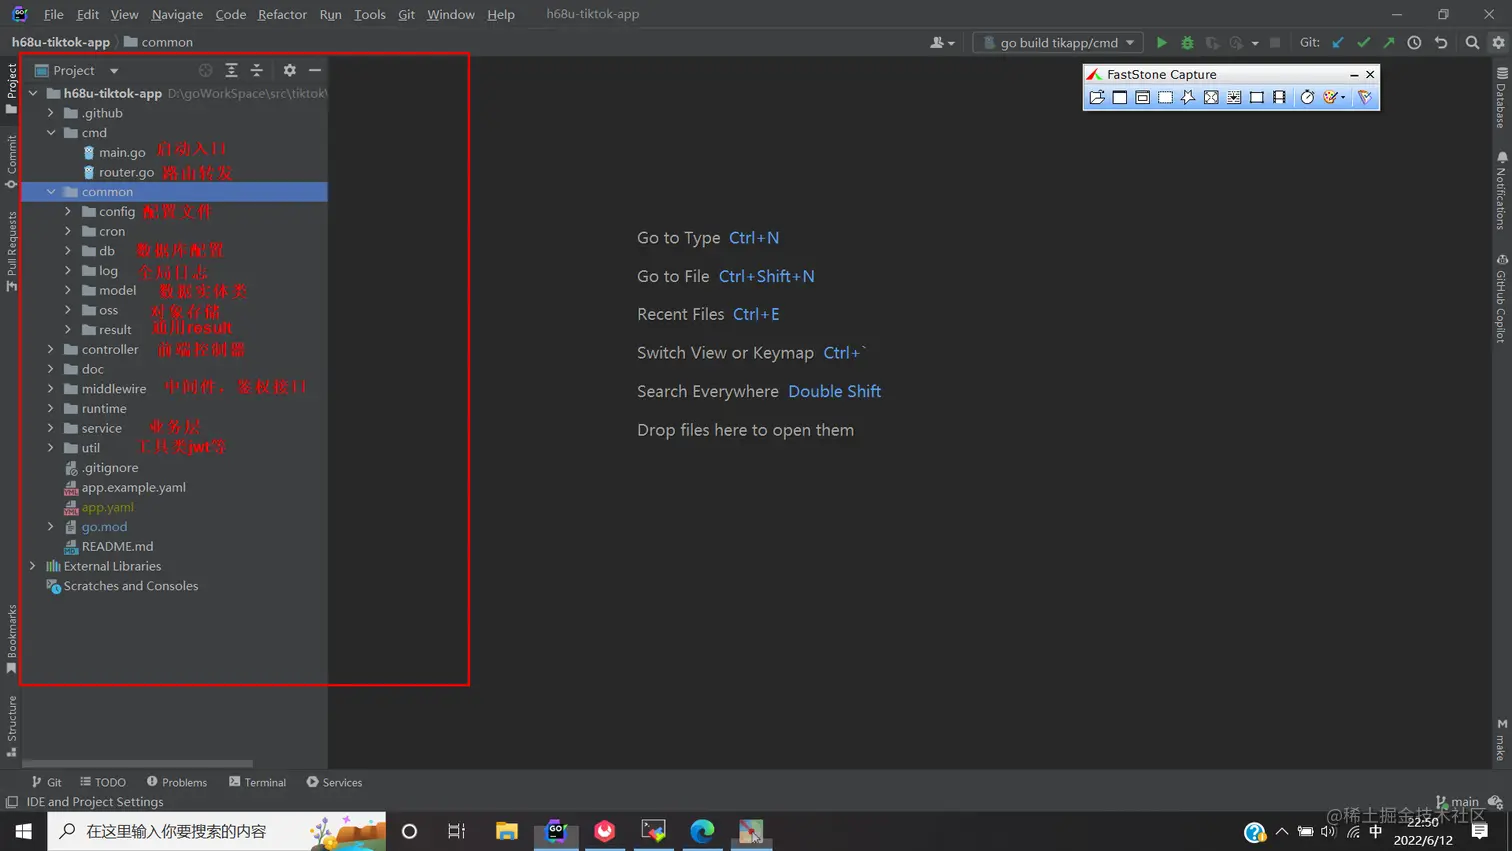
Task: Click FastStone capture full screen icon
Action: click(1211, 97)
